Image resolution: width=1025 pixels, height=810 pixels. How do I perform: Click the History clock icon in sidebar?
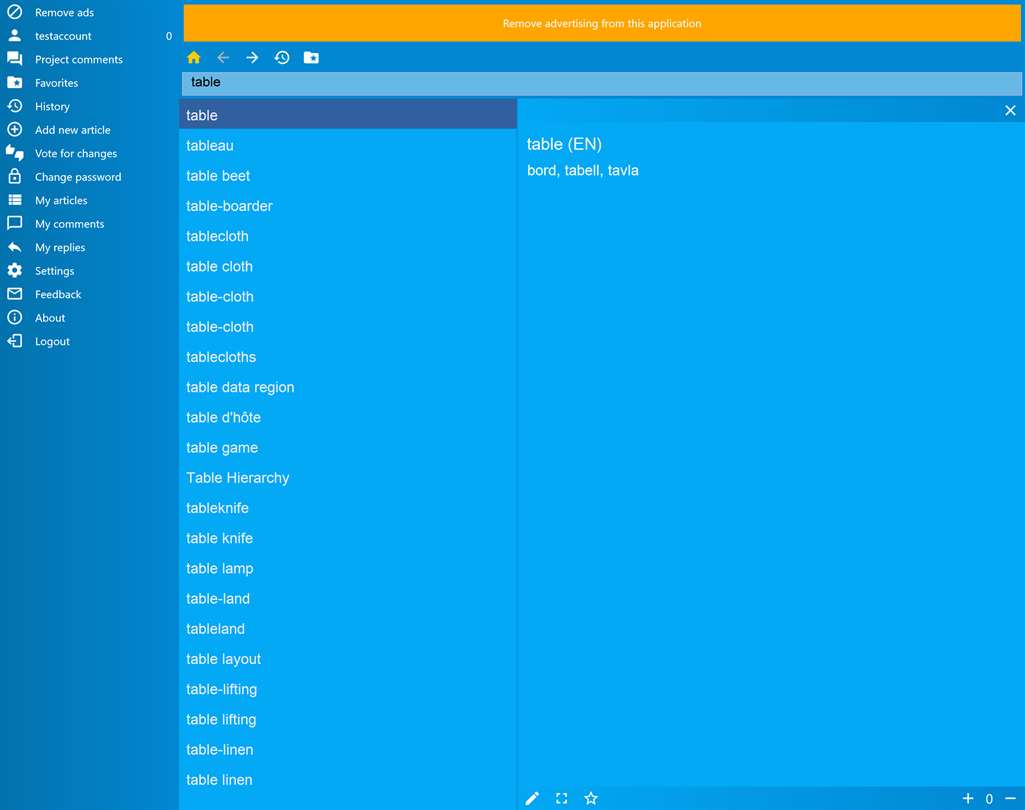pos(14,106)
